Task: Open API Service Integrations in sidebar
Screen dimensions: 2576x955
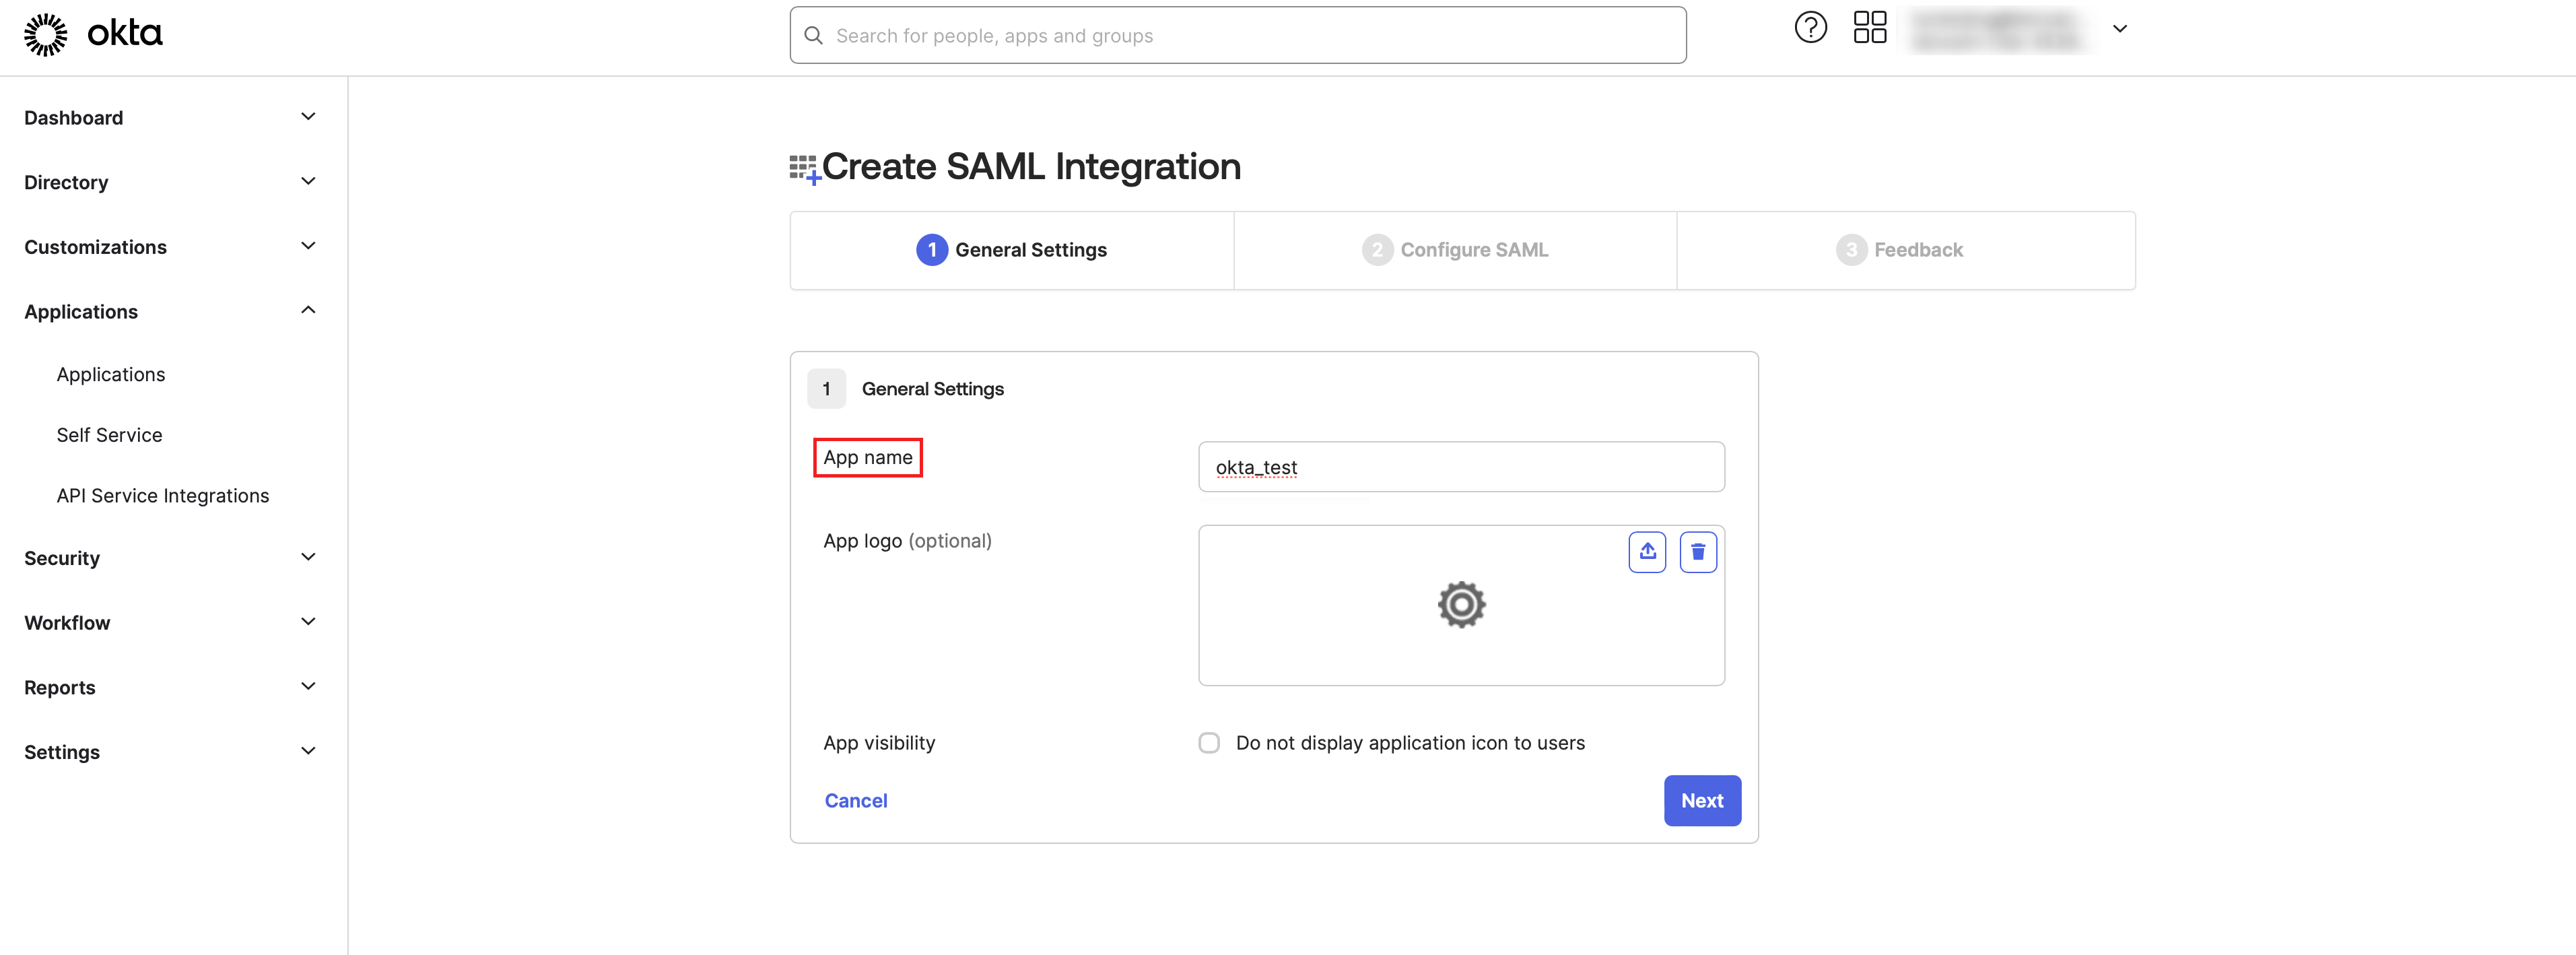Action: [162, 496]
